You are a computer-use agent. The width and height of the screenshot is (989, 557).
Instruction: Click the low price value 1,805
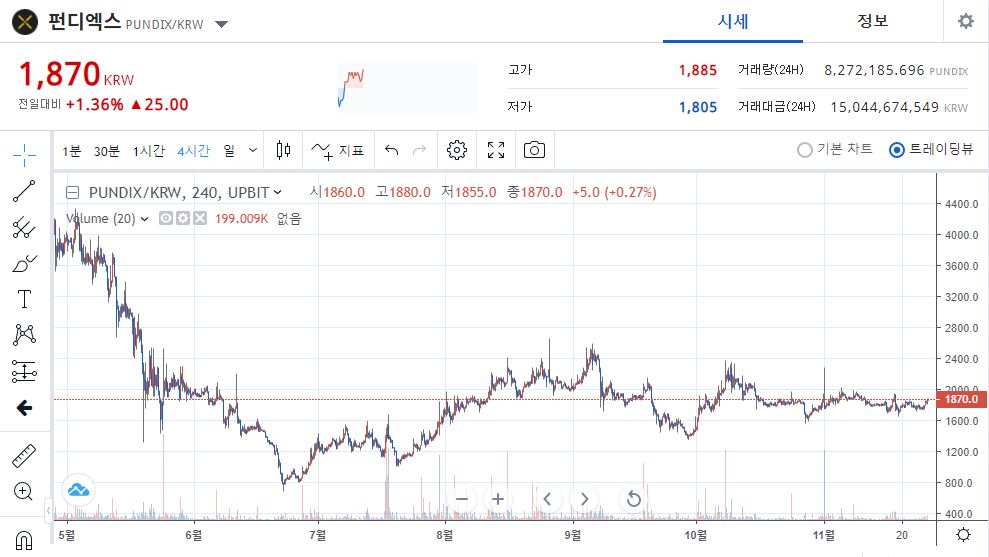pos(698,107)
